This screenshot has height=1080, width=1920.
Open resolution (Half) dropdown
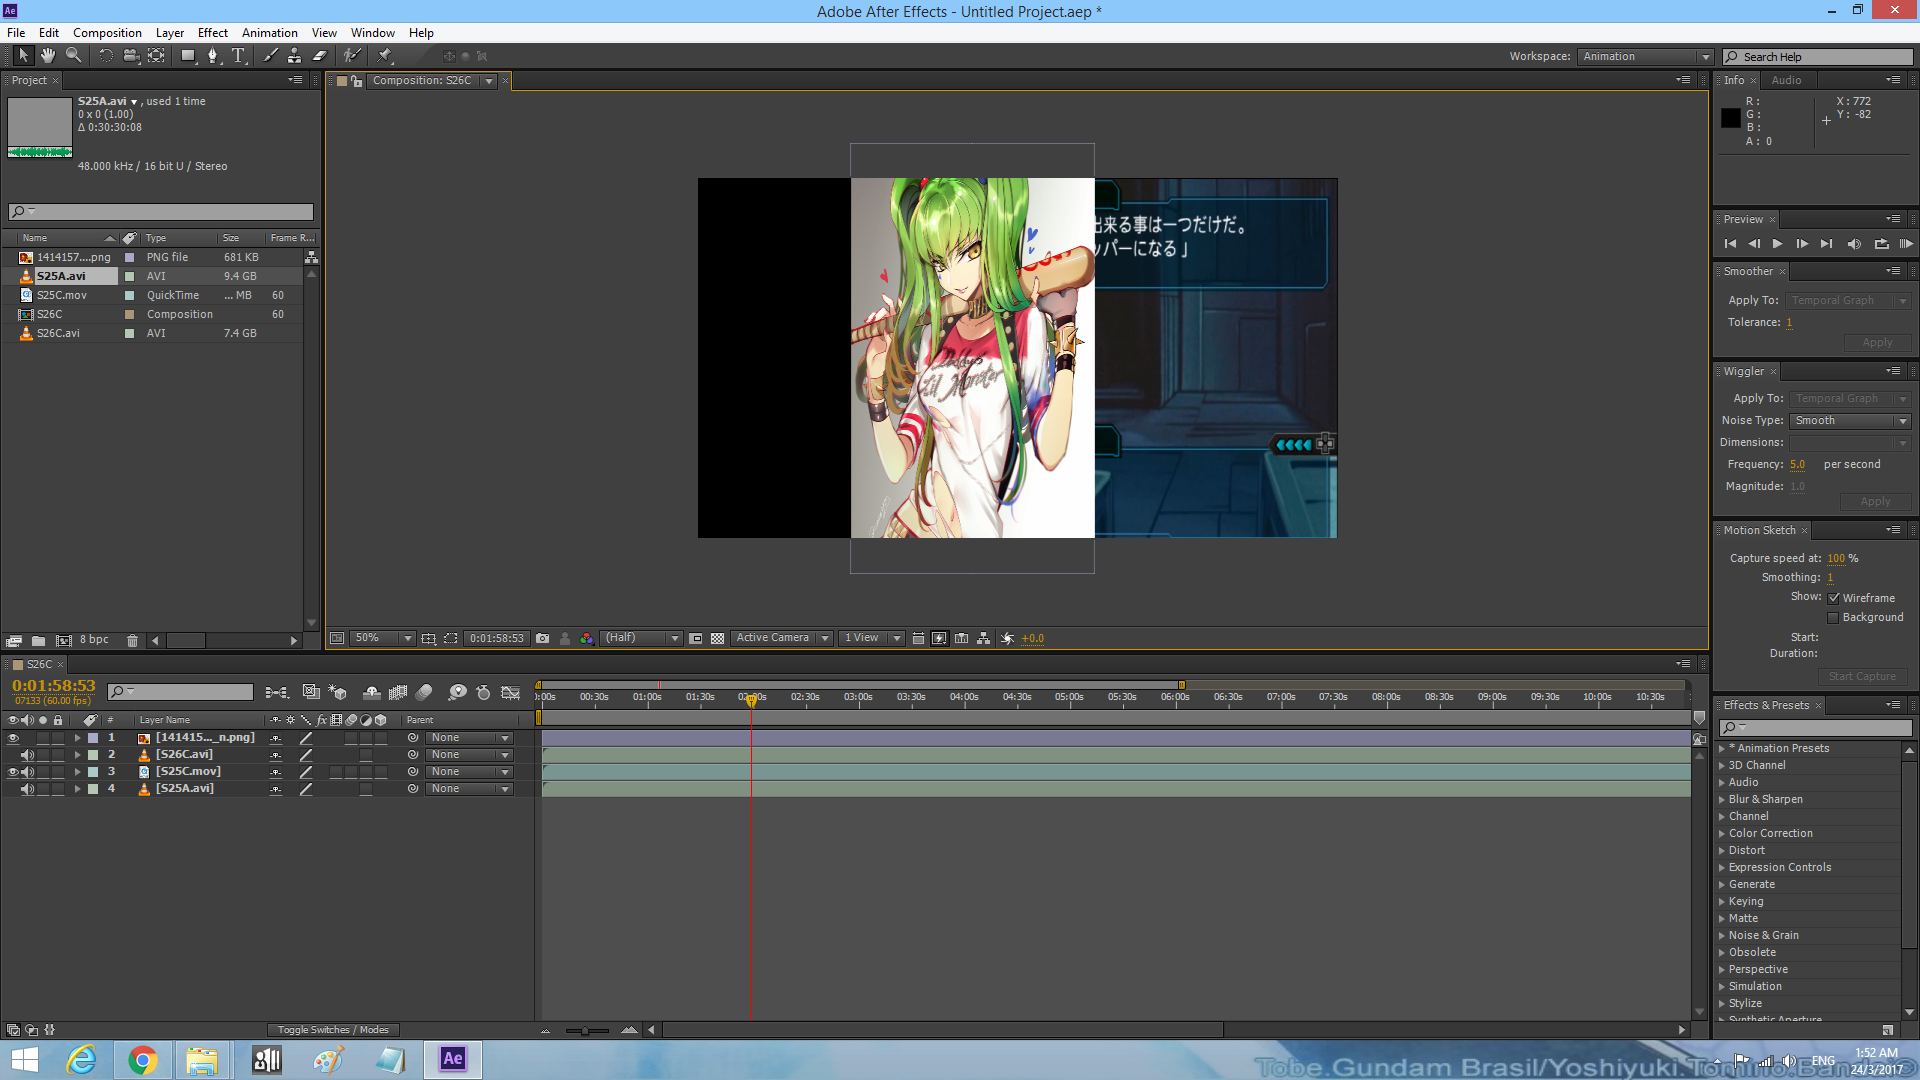click(641, 638)
